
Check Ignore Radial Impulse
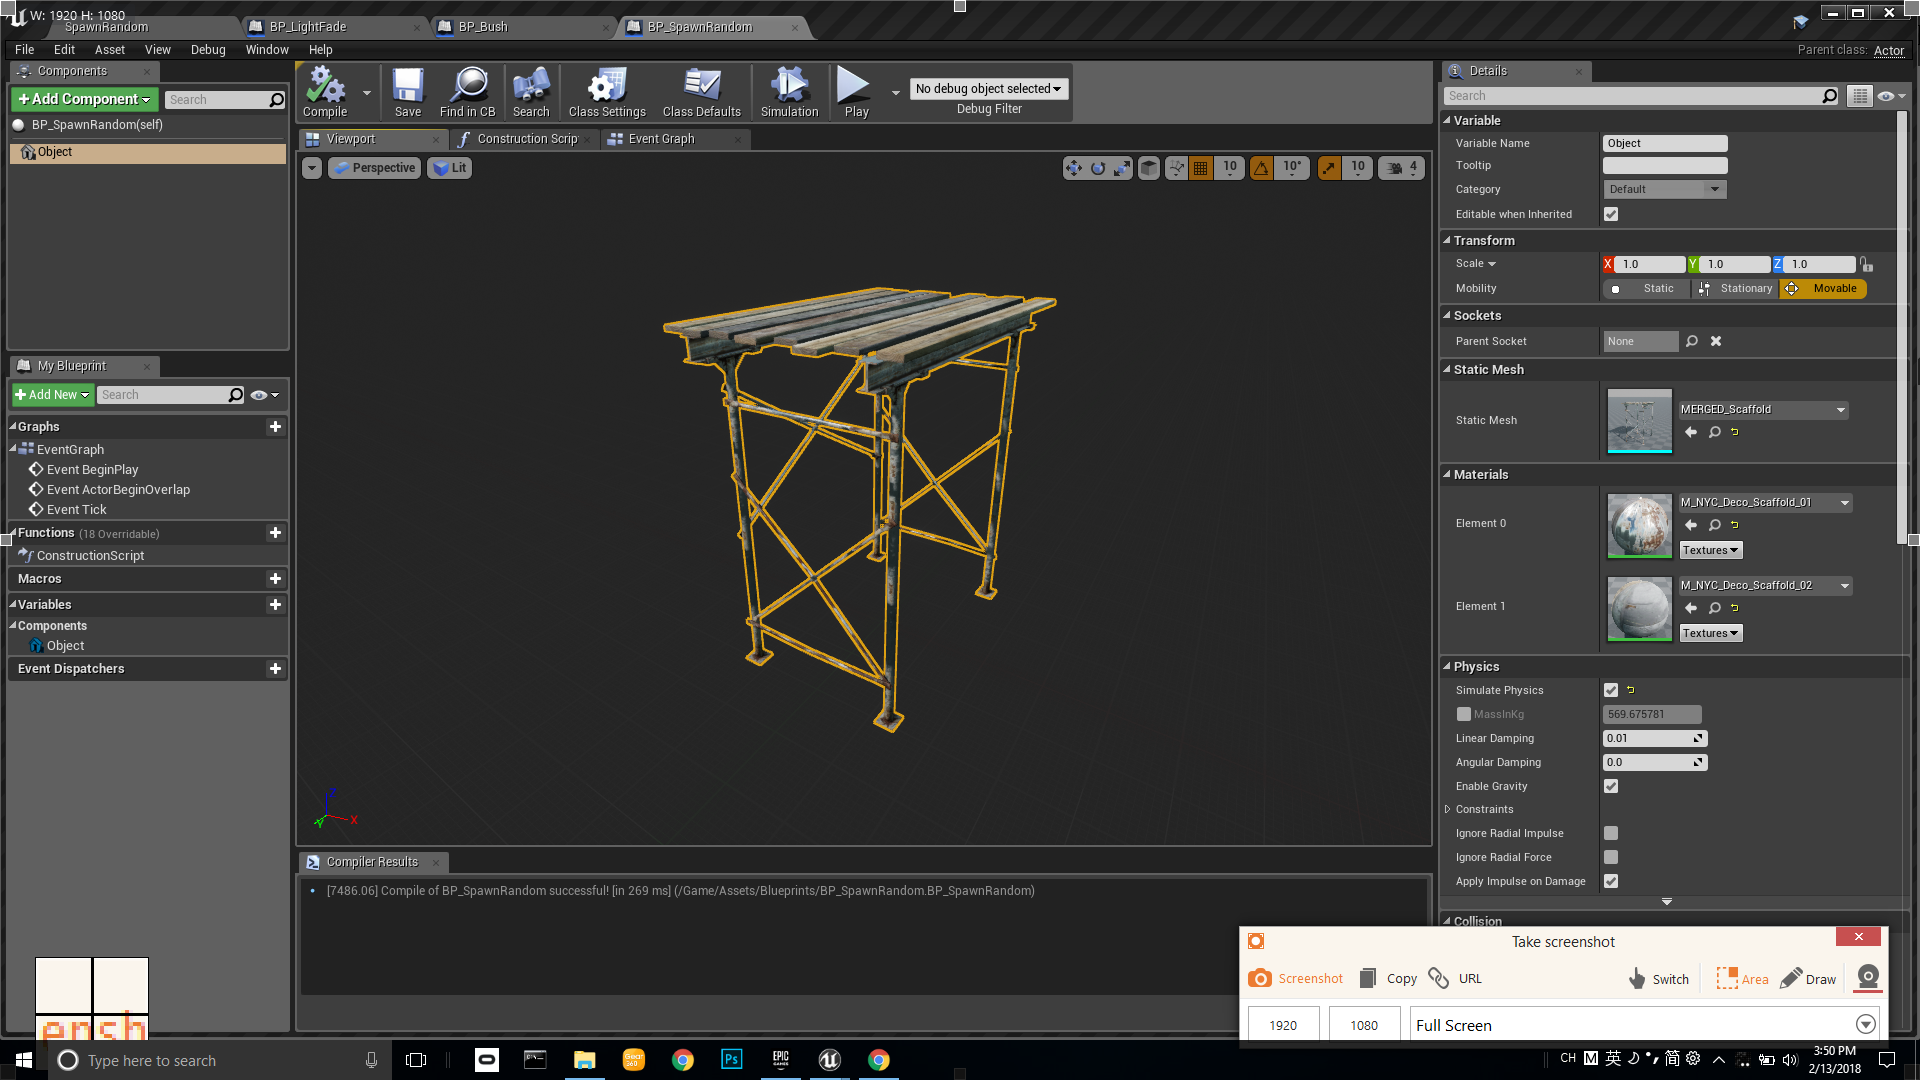(x=1611, y=833)
